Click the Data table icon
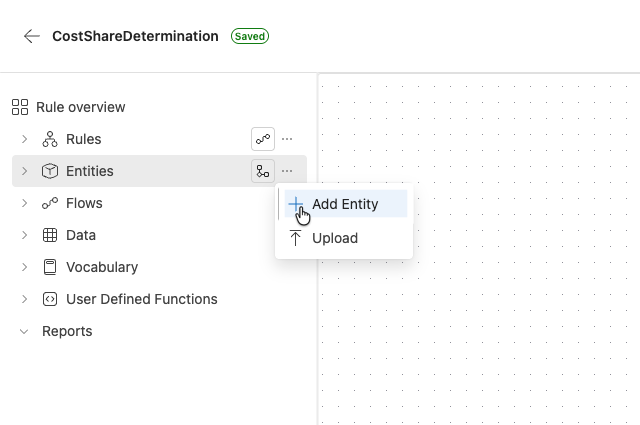640x425 pixels. (x=50, y=235)
